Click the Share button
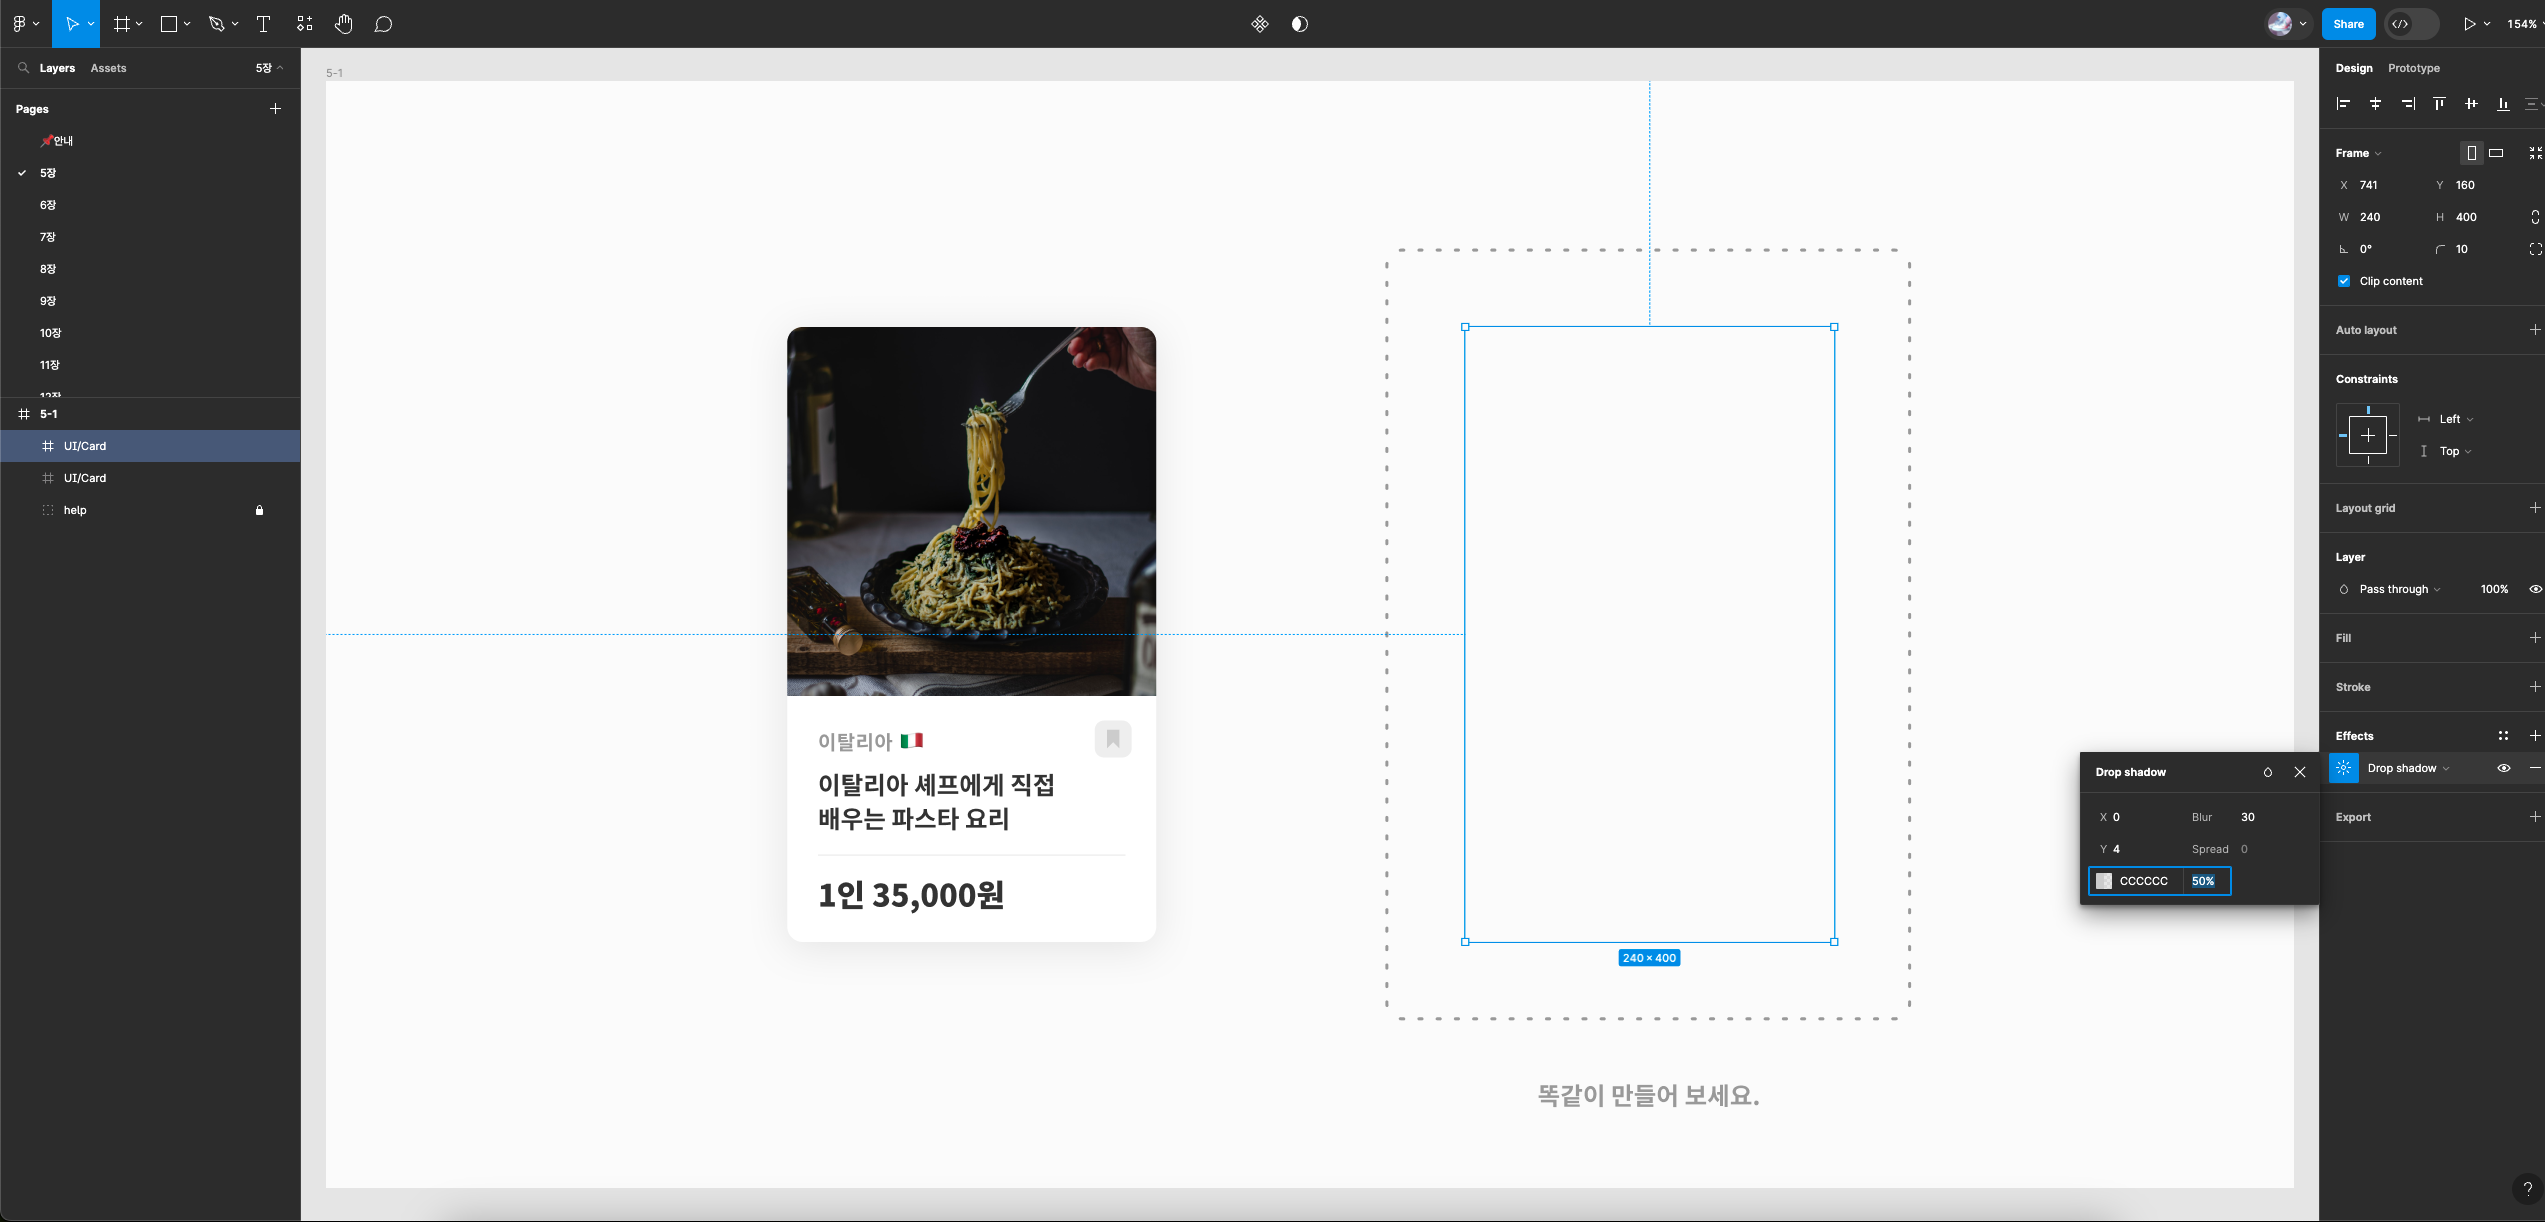This screenshot has width=2545, height=1222. (x=2348, y=24)
